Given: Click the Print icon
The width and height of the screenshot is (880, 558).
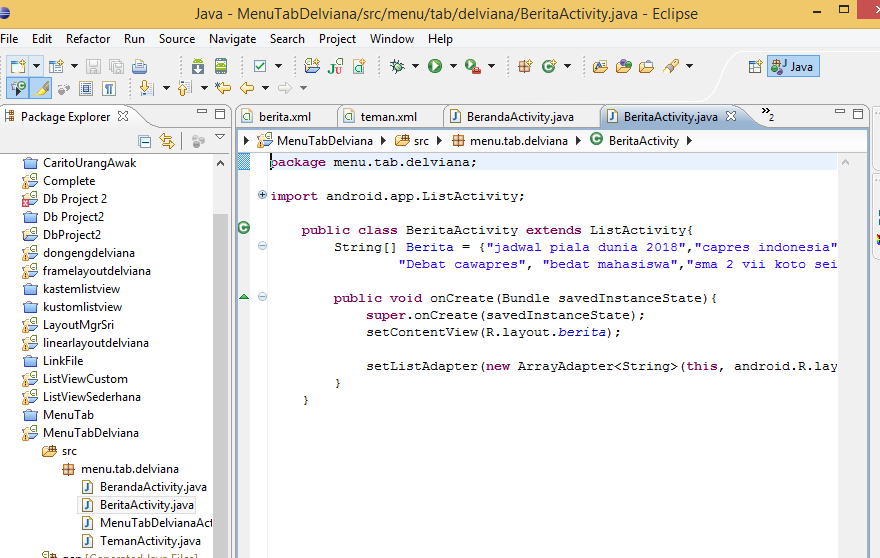Looking at the screenshot, I should [140, 66].
